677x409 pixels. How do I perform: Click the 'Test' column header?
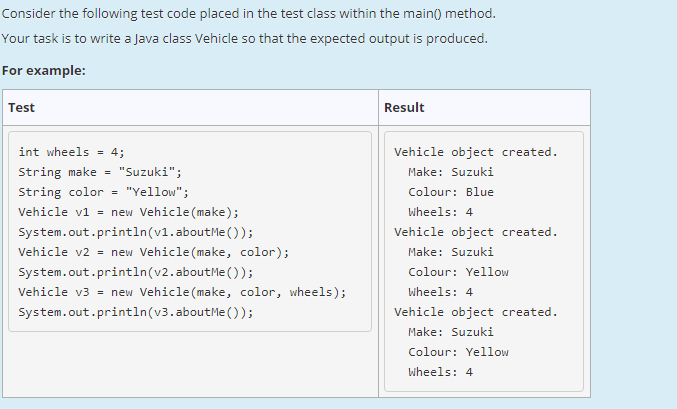click(21, 108)
